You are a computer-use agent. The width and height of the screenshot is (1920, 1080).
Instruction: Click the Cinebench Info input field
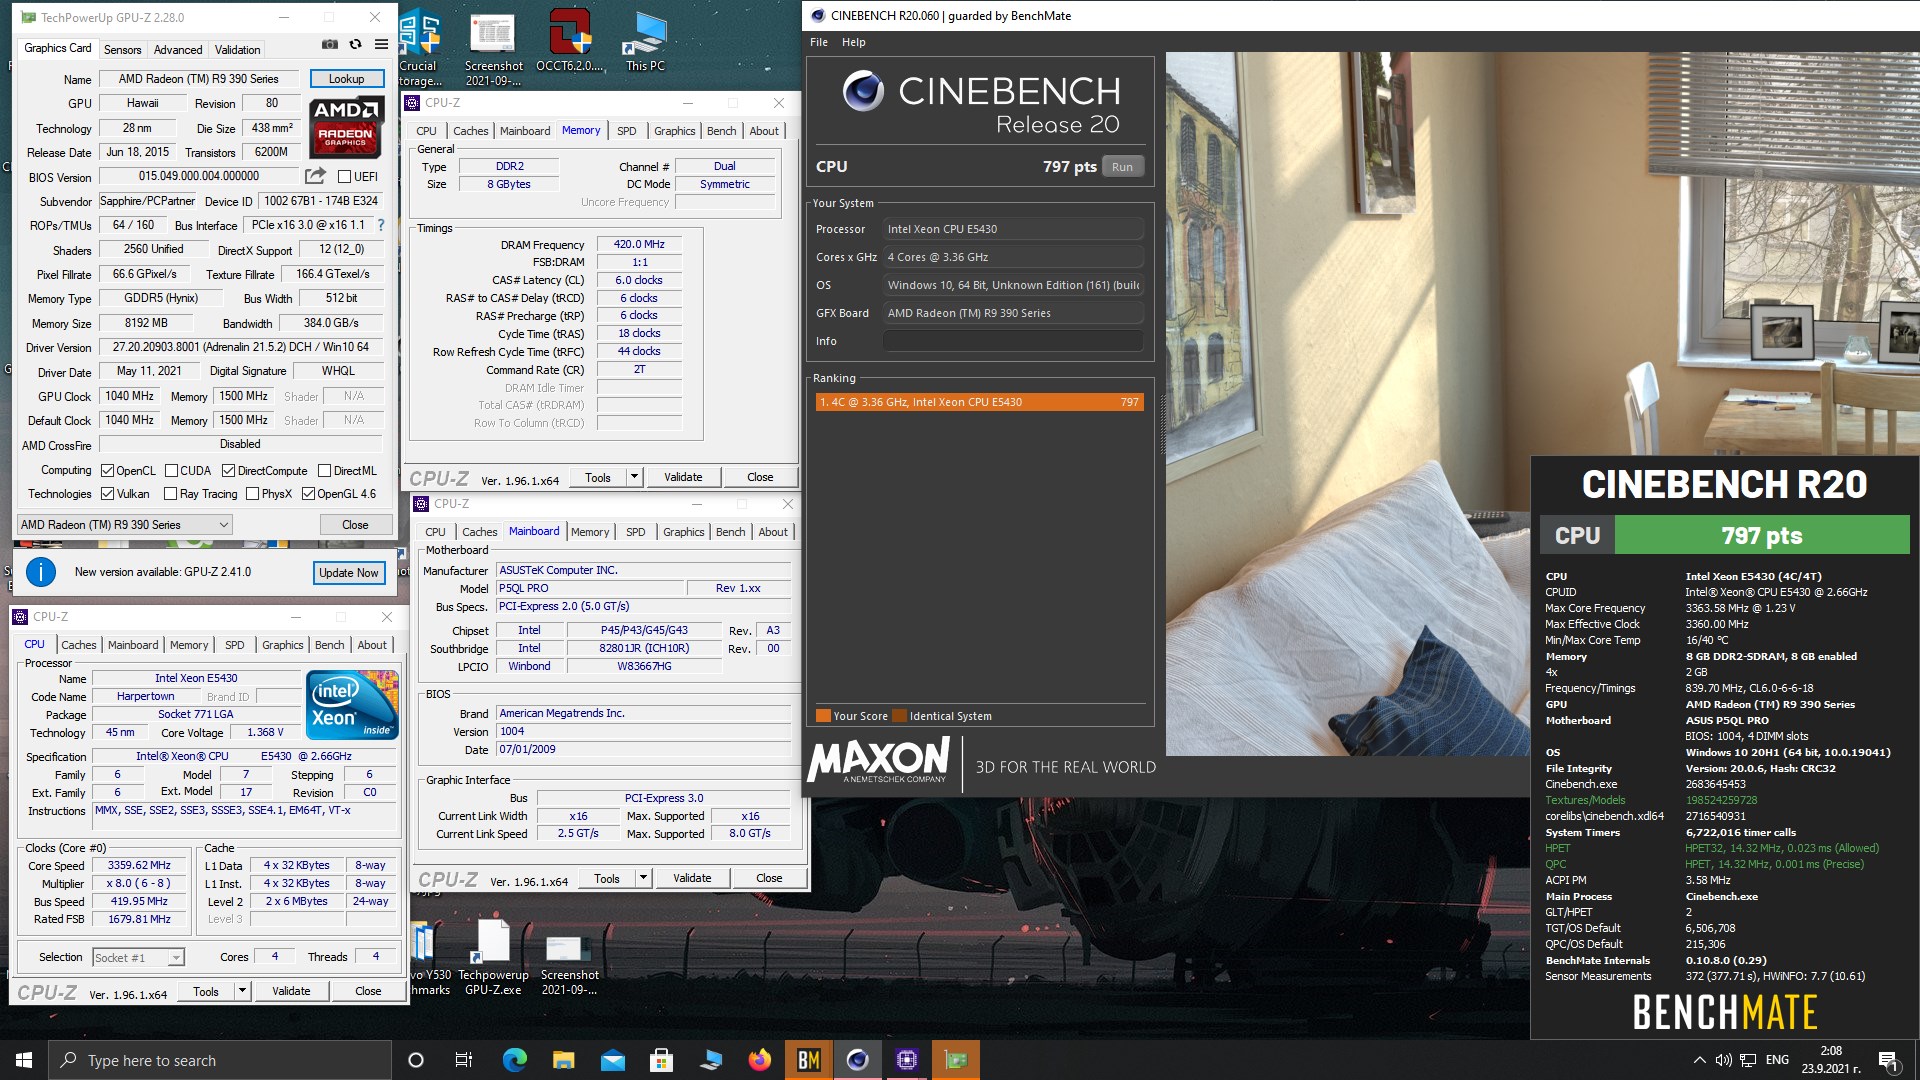click(x=1012, y=341)
